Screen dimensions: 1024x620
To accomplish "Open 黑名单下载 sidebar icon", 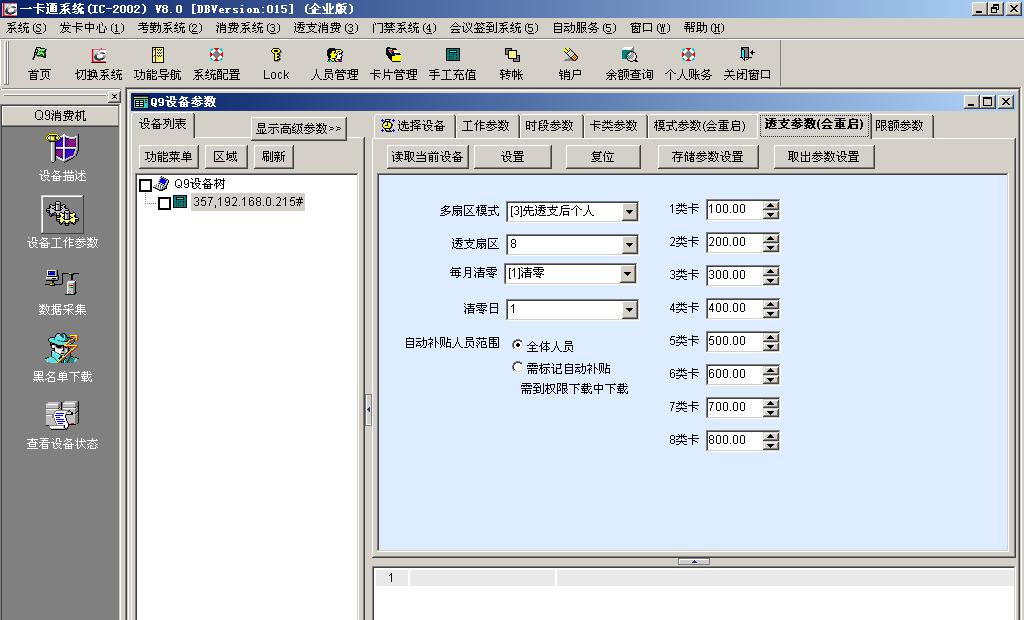I will point(62,358).
